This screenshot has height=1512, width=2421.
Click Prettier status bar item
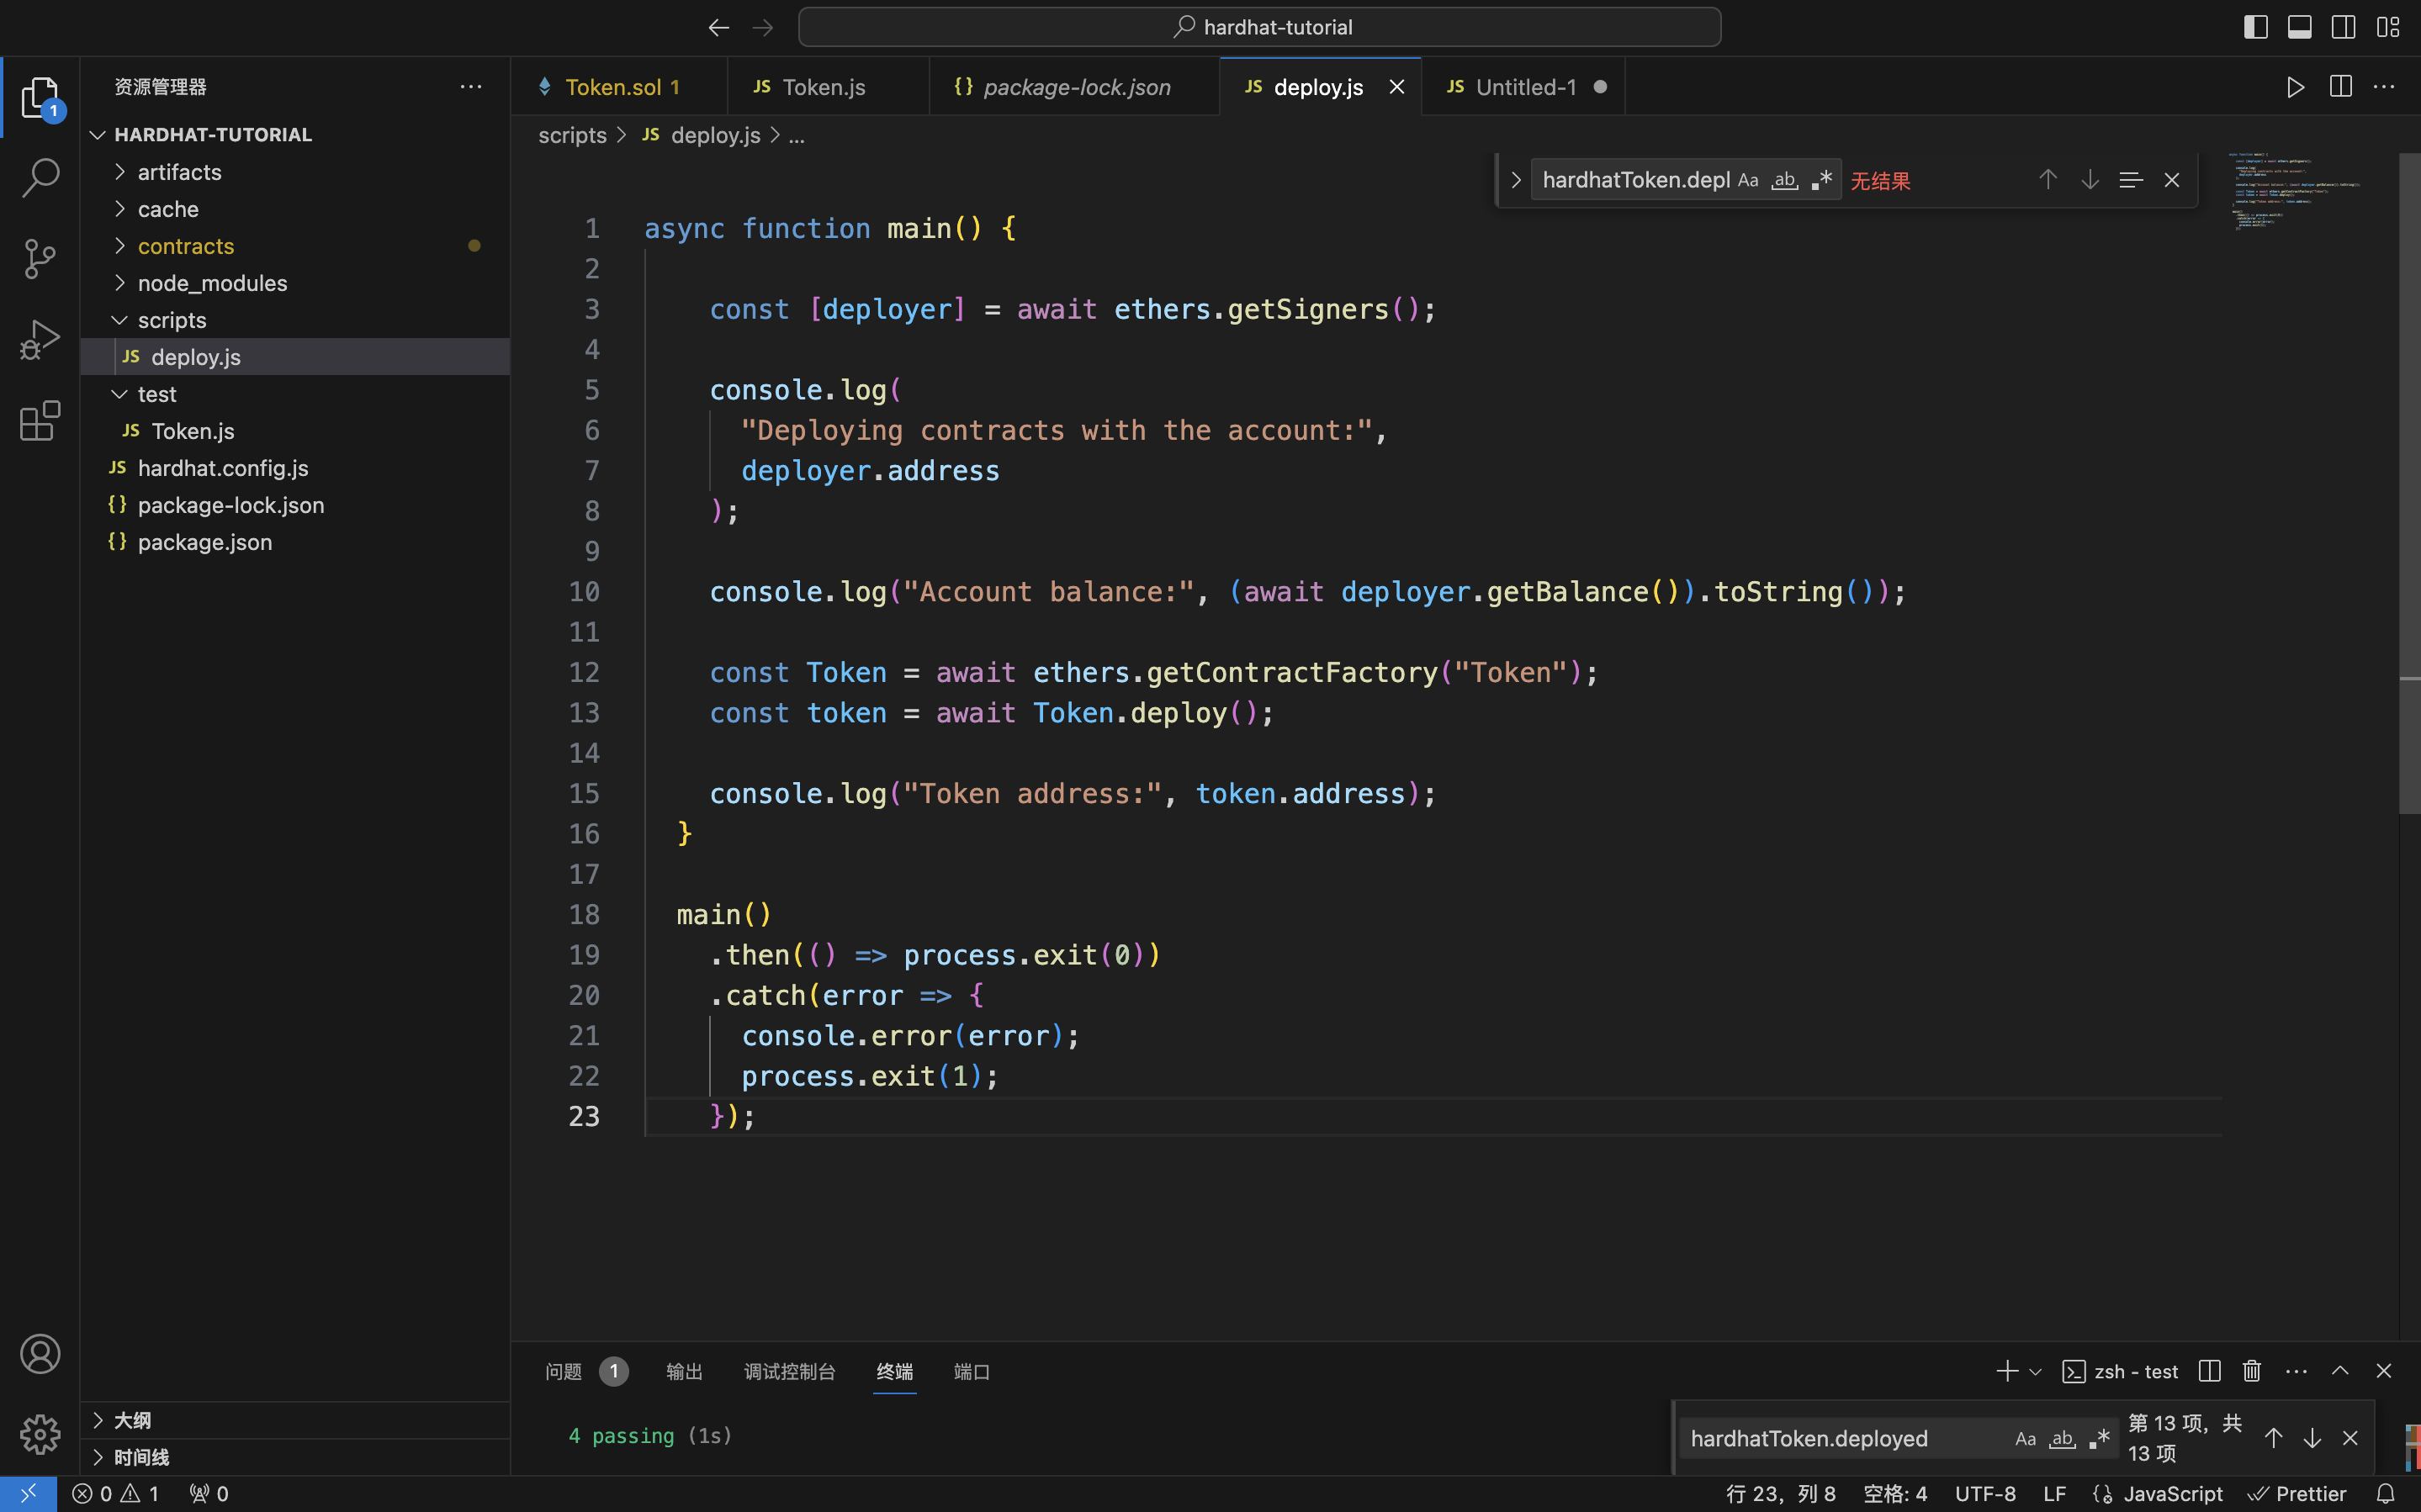[2297, 1493]
